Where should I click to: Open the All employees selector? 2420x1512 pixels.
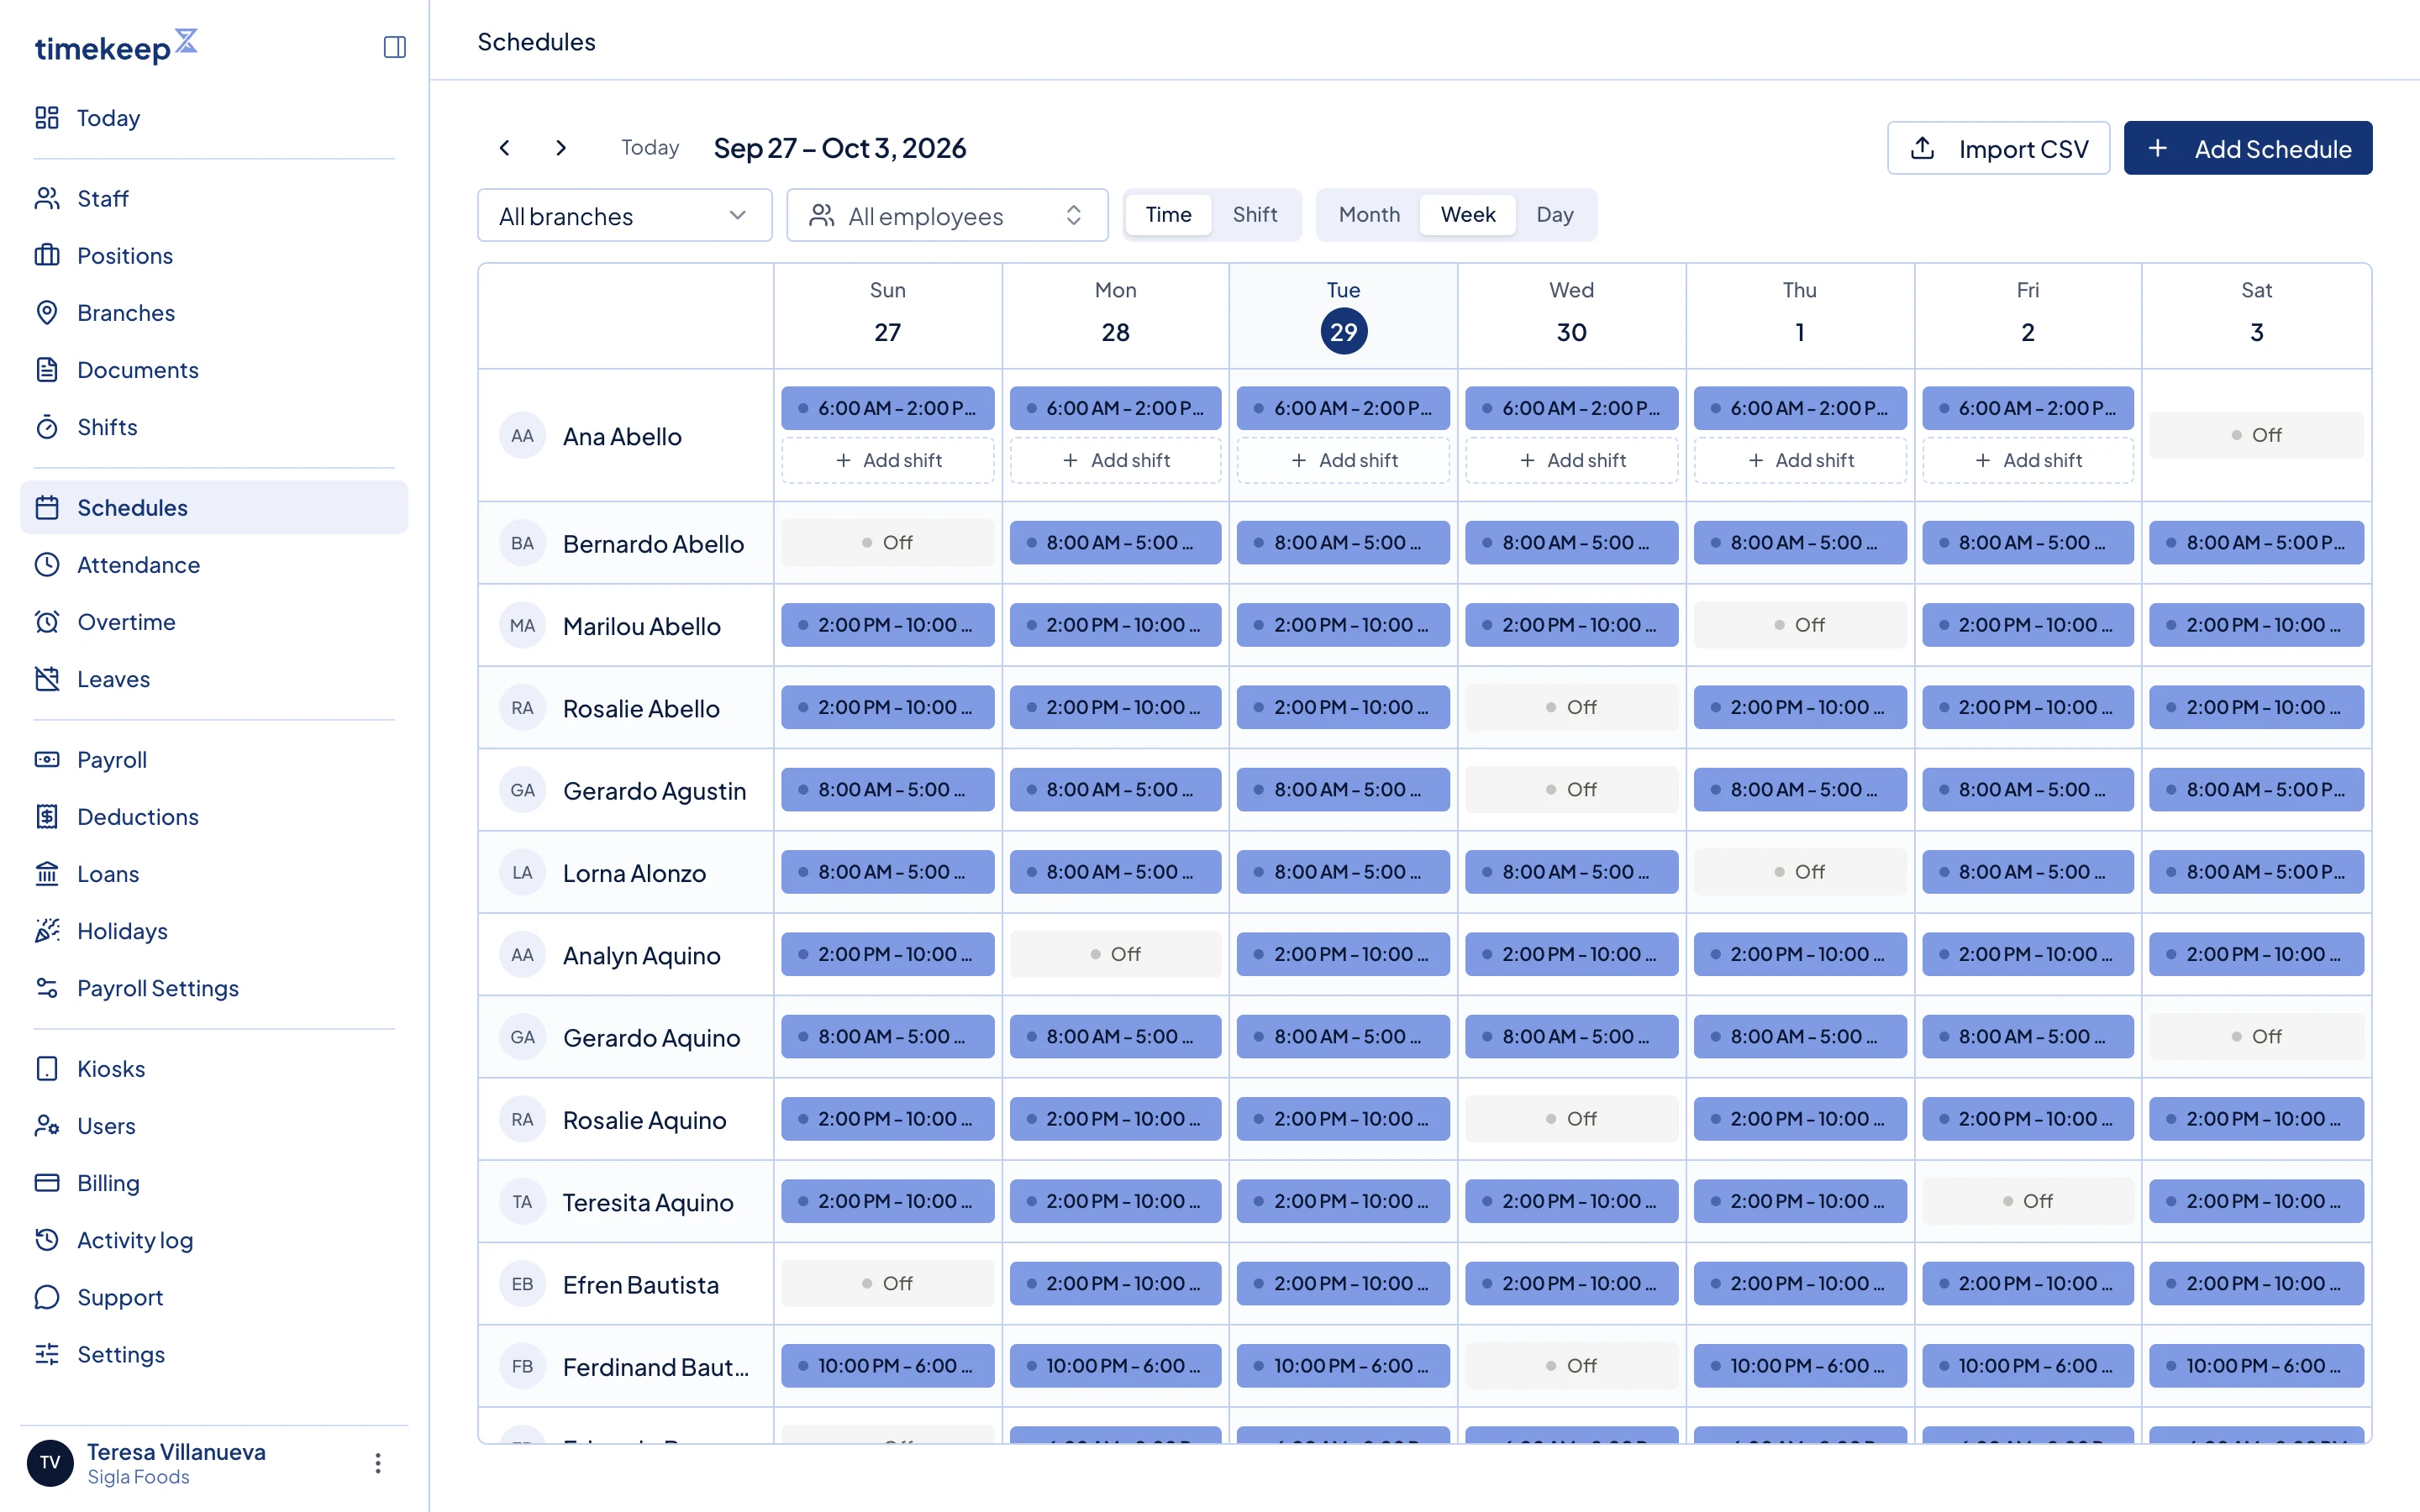point(947,215)
